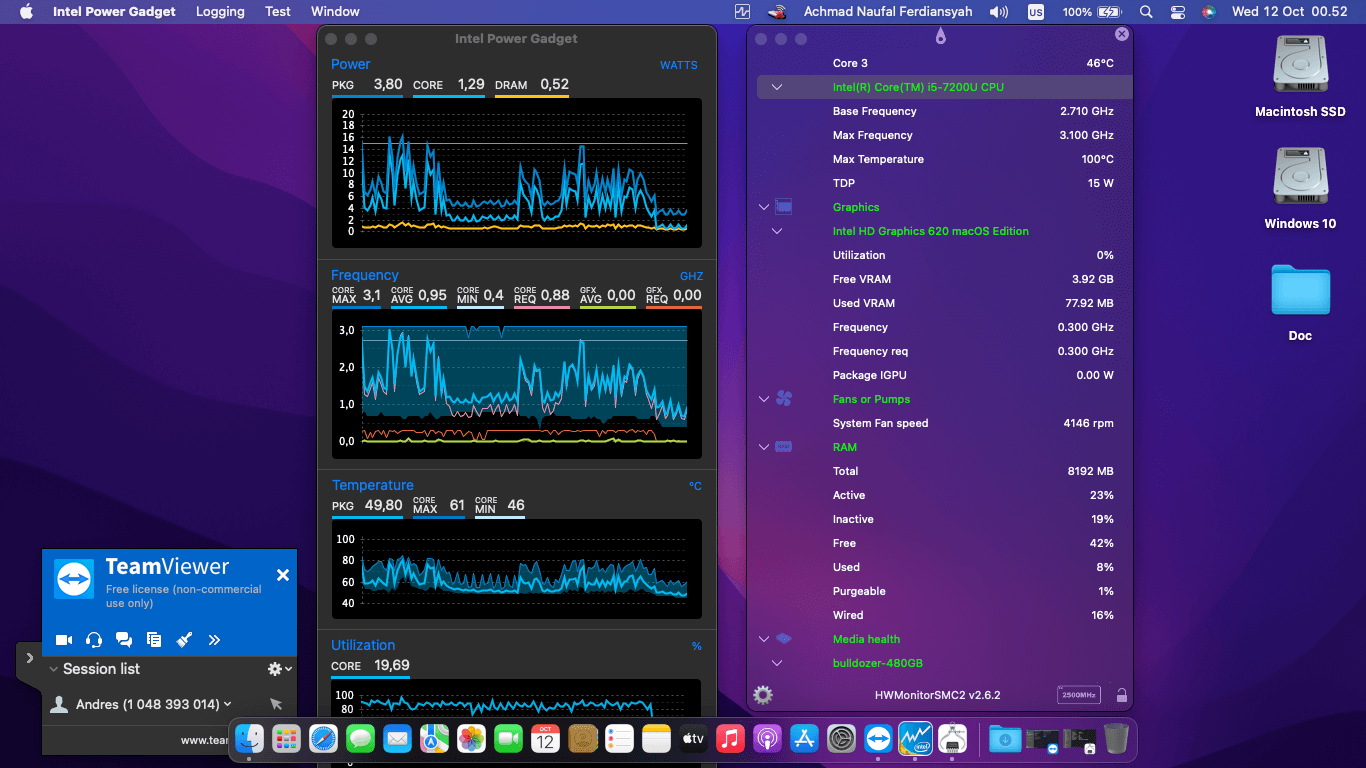Collapse Intel HD Graphics 620 subsection
Image resolution: width=1366 pixels, height=768 pixels.
click(x=777, y=231)
